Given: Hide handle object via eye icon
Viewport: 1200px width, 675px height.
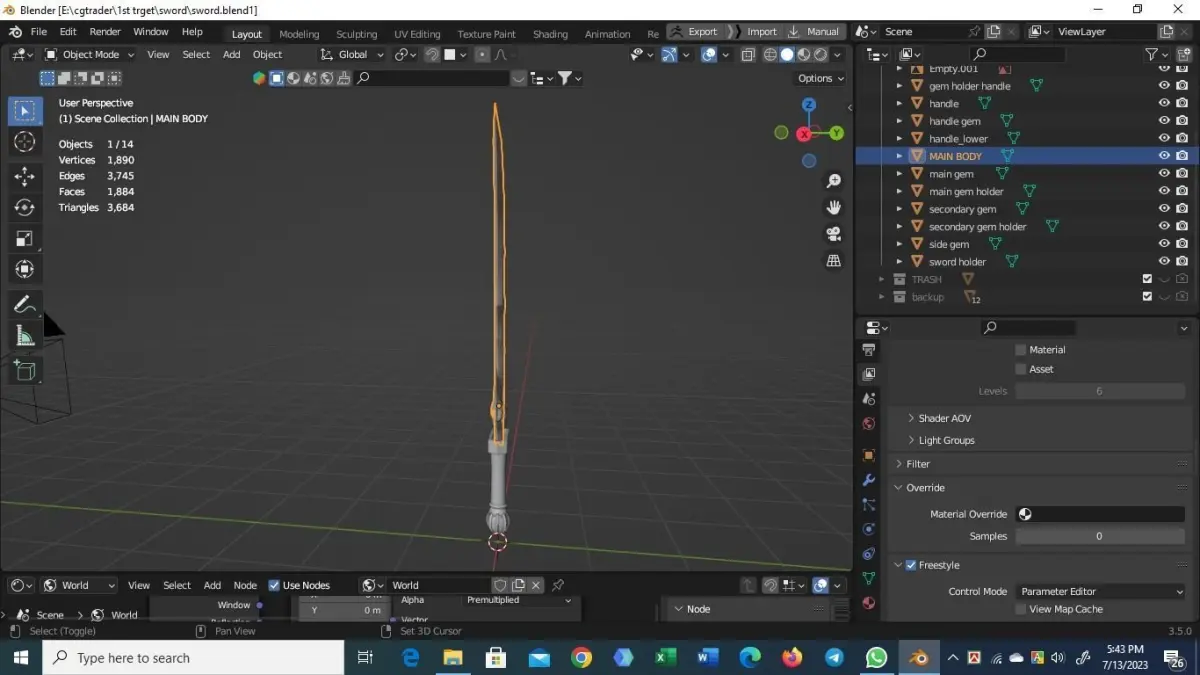Looking at the screenshot, I should [1164, 103].
